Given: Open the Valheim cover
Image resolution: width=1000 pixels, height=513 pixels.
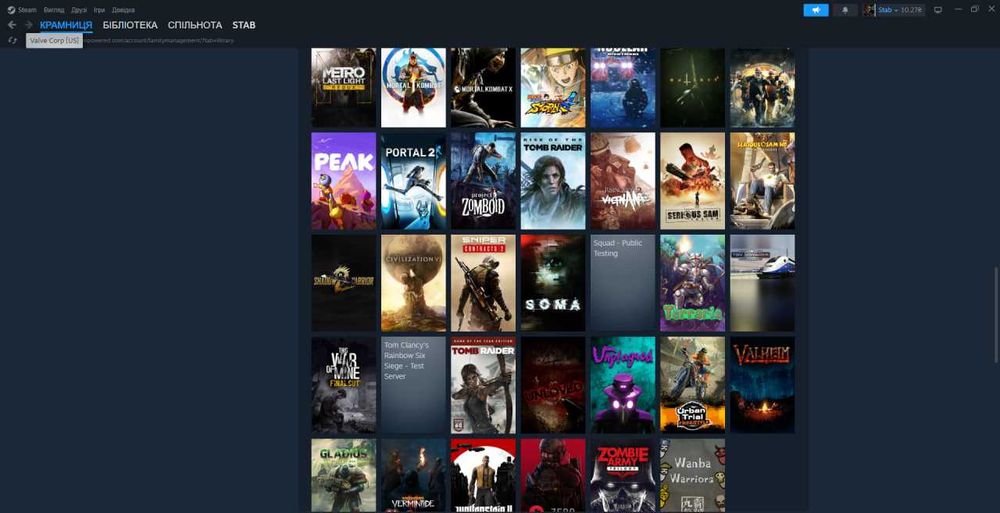Looking at the screenshot, I should (x=763, y=385).
